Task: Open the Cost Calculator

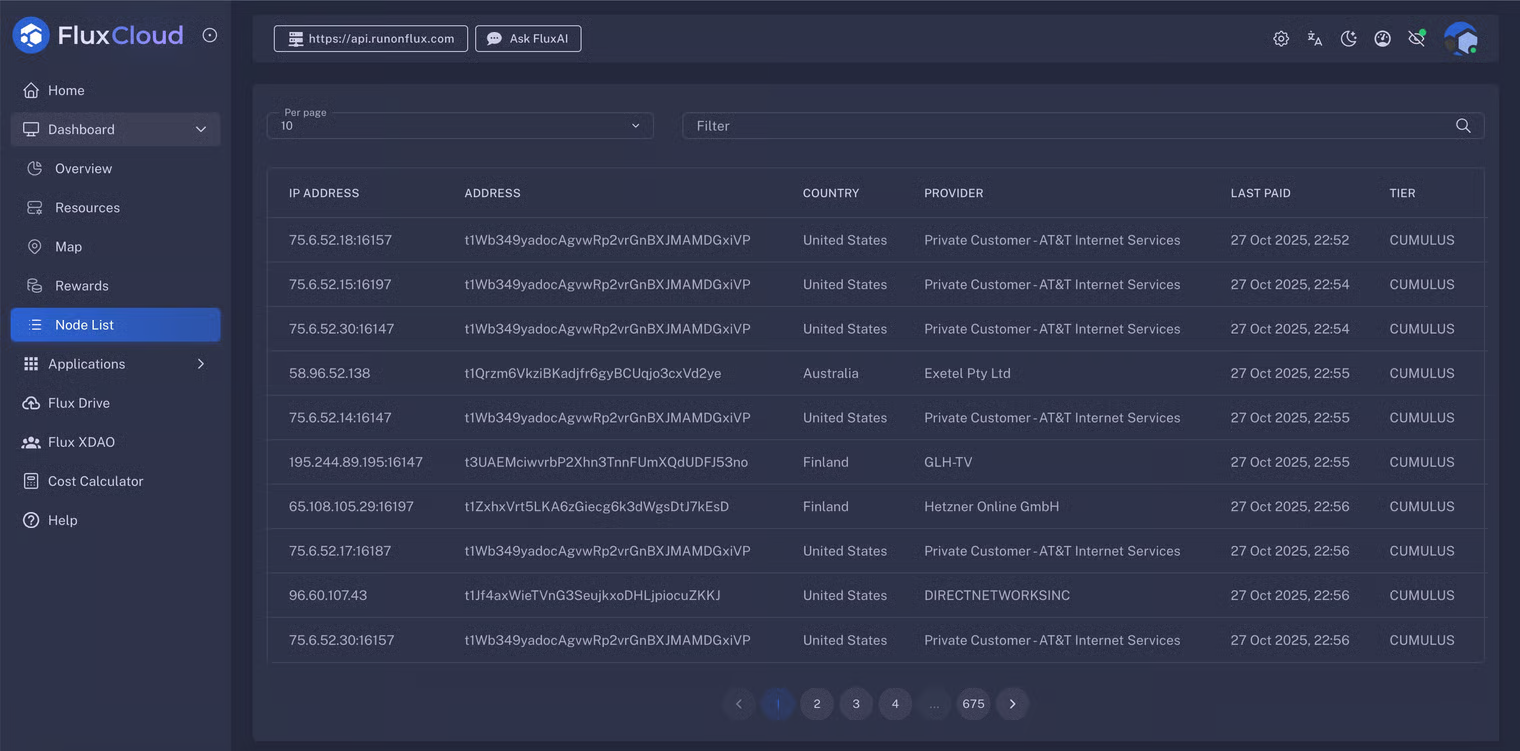Action: [x=115, y=481]
